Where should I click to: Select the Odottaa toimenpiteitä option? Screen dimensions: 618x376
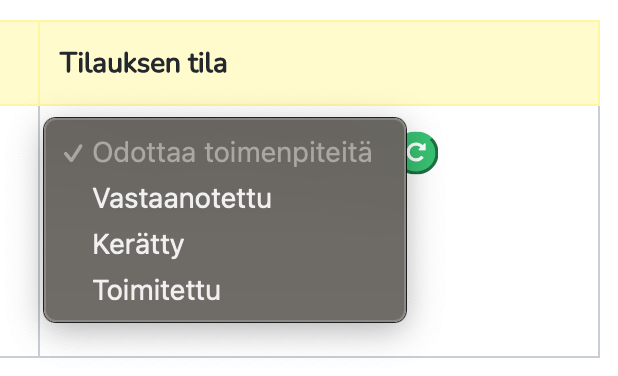[x=225, y=153]
